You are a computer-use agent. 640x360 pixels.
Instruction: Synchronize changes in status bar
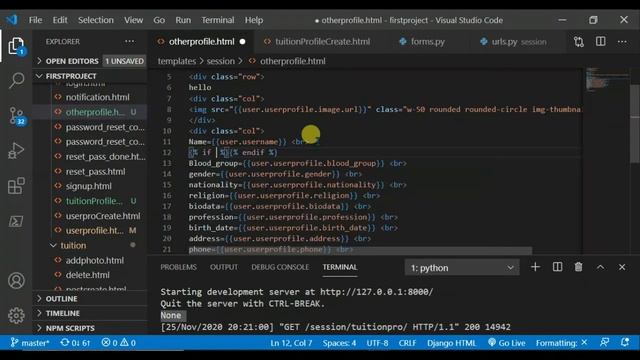(x=75, y=343)
